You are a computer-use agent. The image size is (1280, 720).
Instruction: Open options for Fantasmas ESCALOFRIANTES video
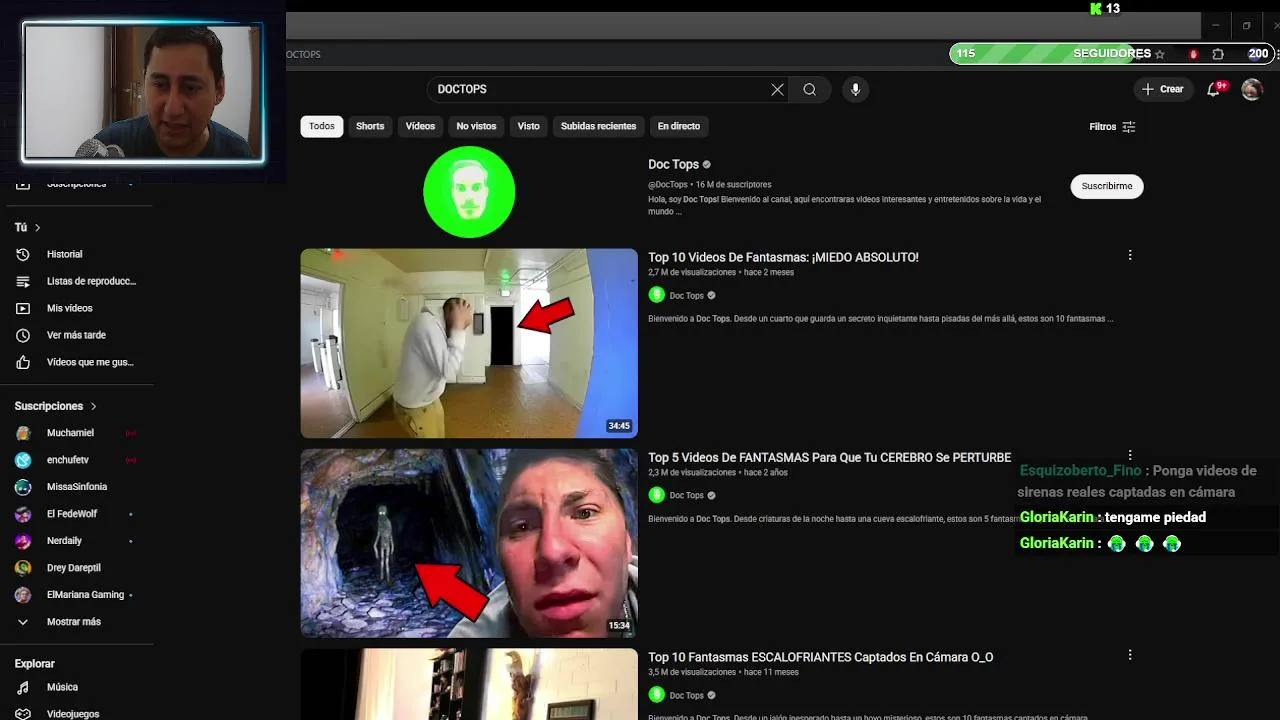(1130, 656)
